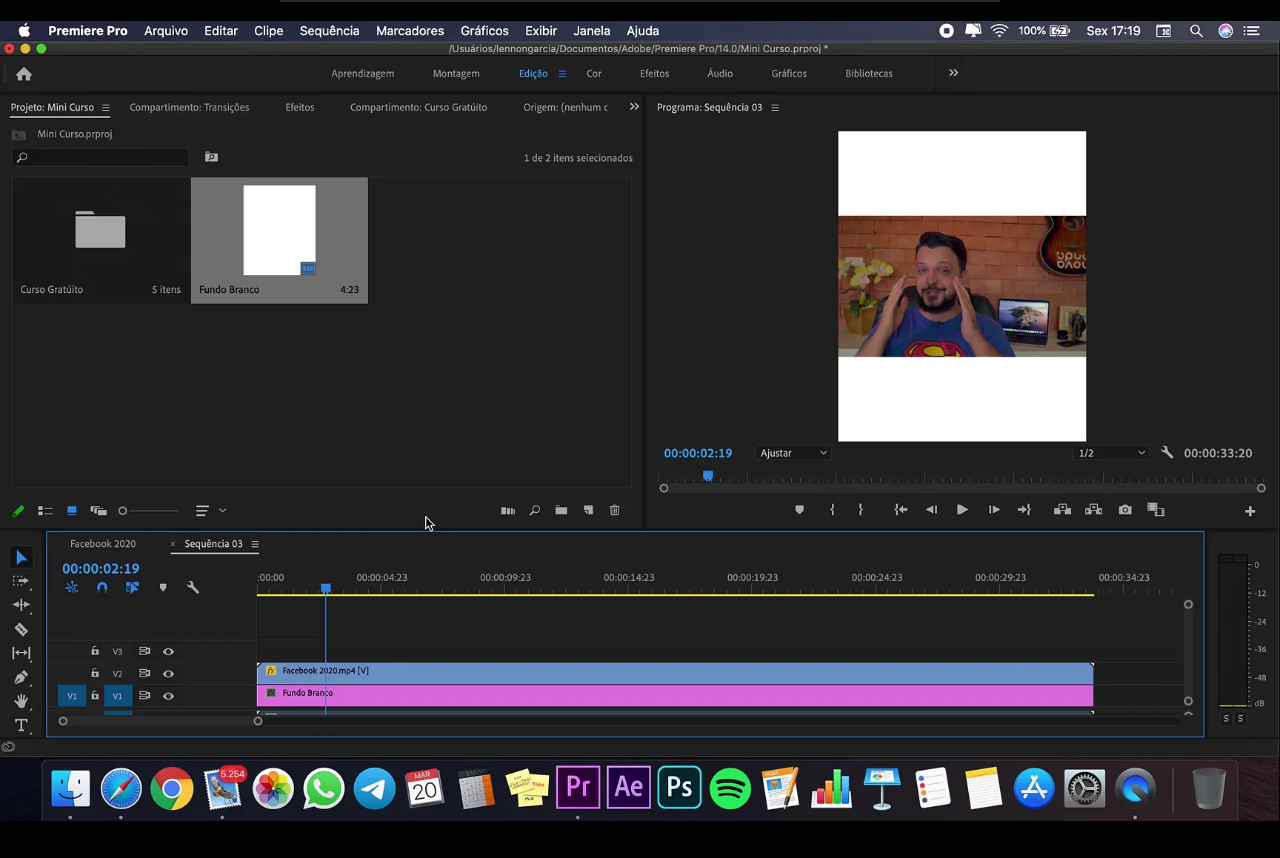This screenshot has height=858, width=1280.
Task: Open New Bin folder icon in project footer
Action: point(561,511)
